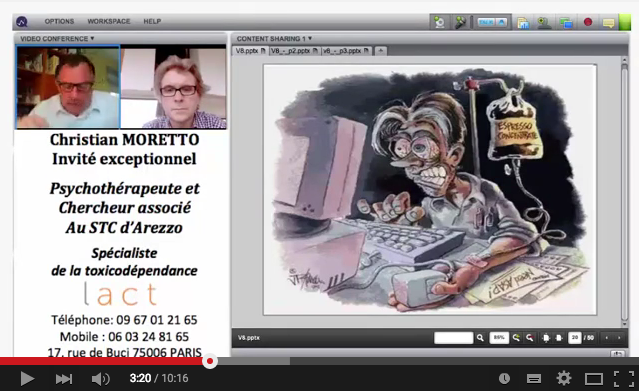The width and height of the screenshot is (639, 391).
Task: Click the search magnifier beside the search box
Action: (480, 338)
